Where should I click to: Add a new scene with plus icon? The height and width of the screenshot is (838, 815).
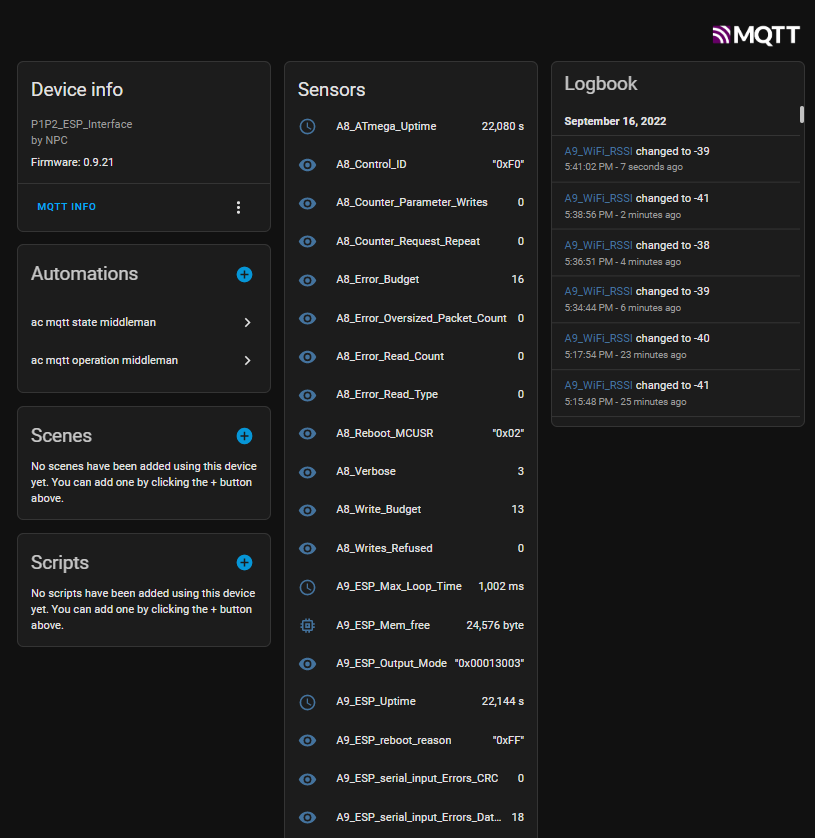[x=244, y=436]
